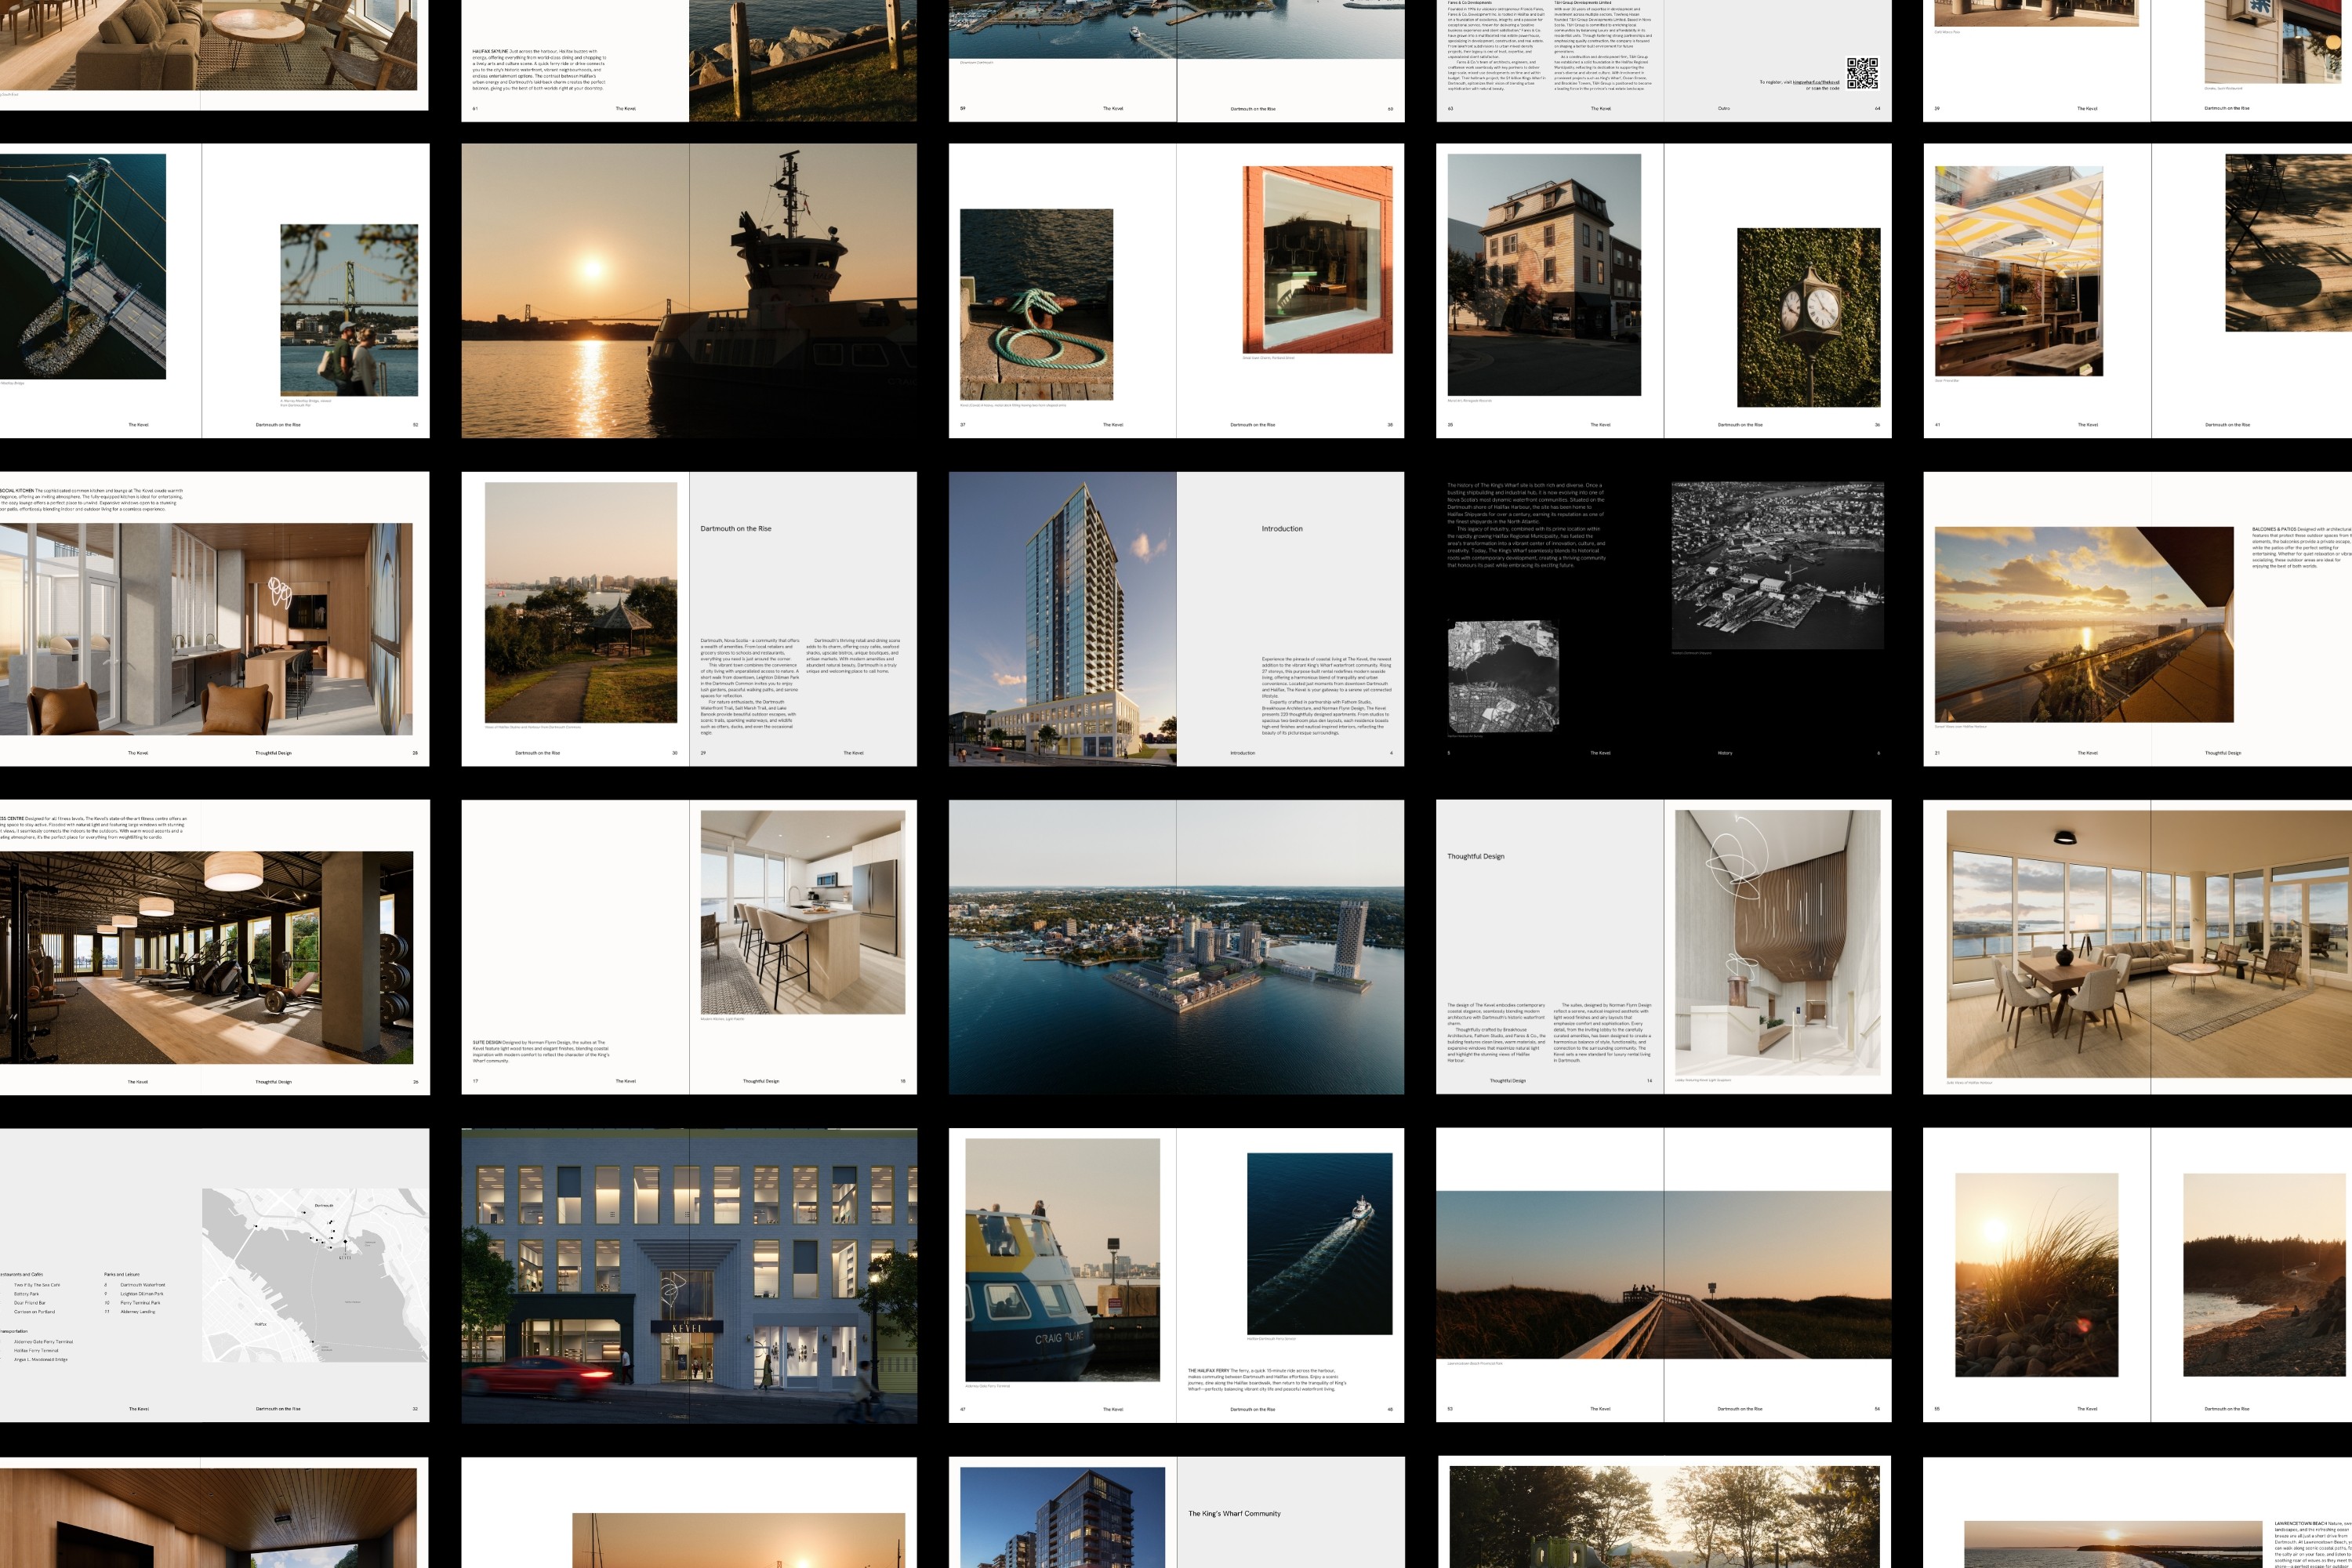Open the Kevel building entrance night rendering
Screen dimensions: 2352x1568
tap(688, 1275)
